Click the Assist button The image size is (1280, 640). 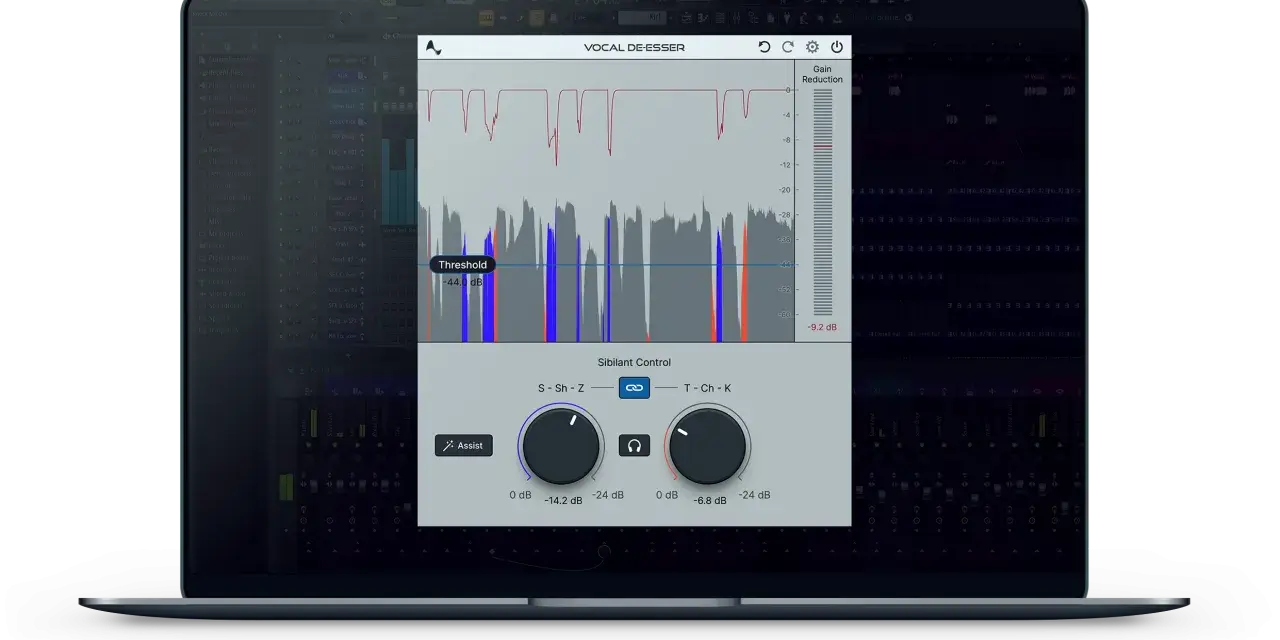(464, 445)
